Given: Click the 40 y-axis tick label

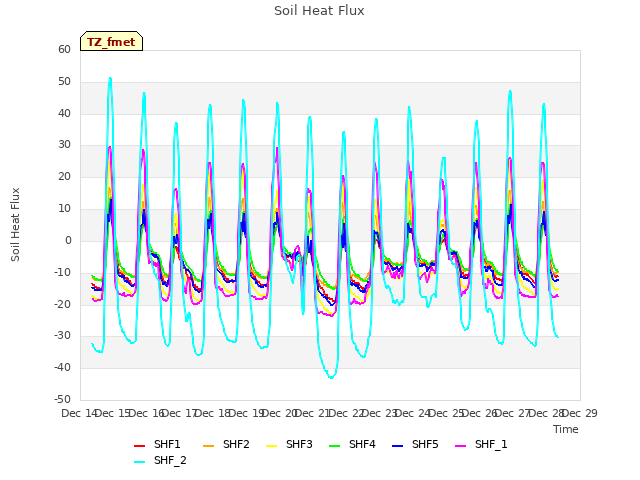Looking at the screenshot, I should click(64, 113).
